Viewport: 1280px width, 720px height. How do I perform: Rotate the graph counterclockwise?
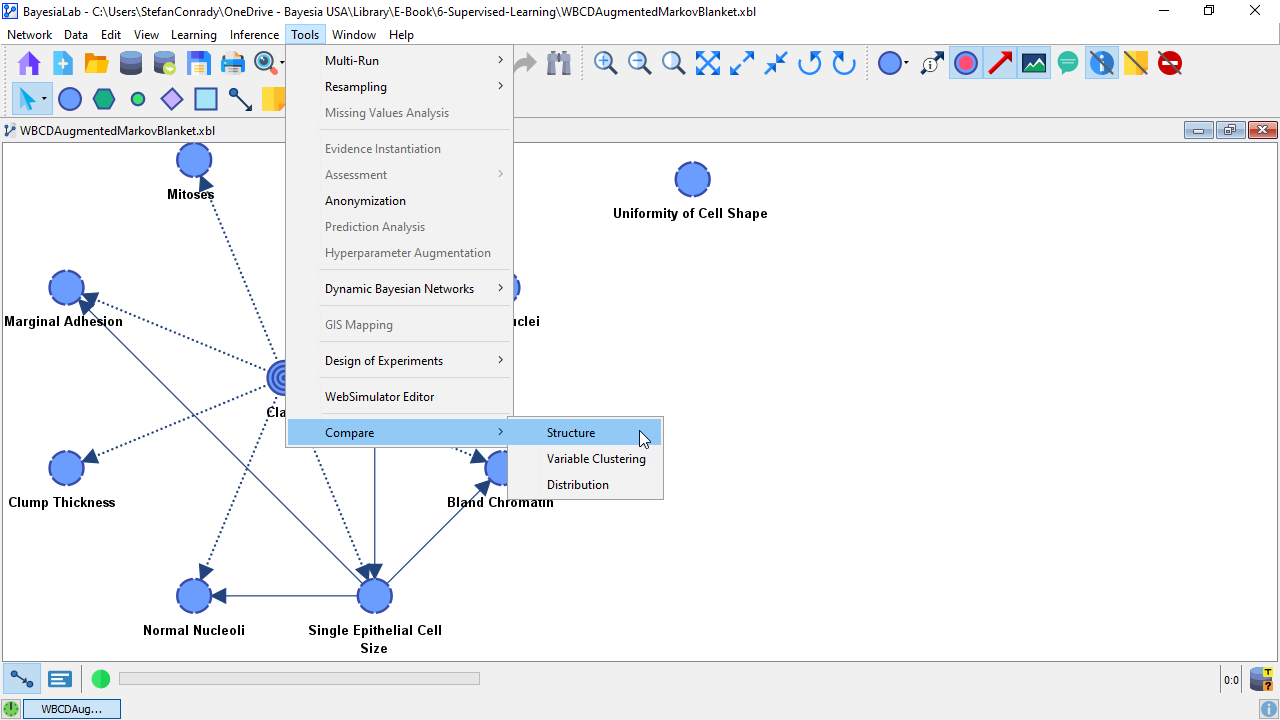pos(810,64)
